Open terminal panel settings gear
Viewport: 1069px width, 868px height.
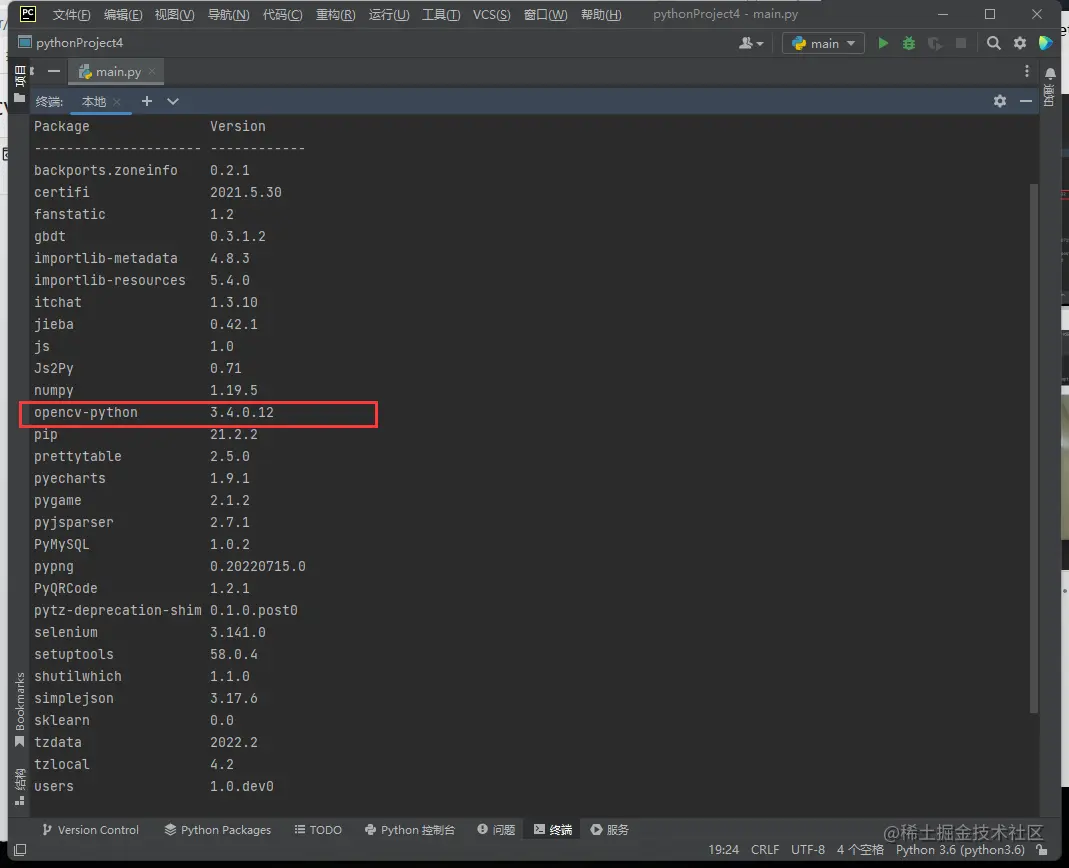(999, 101)
